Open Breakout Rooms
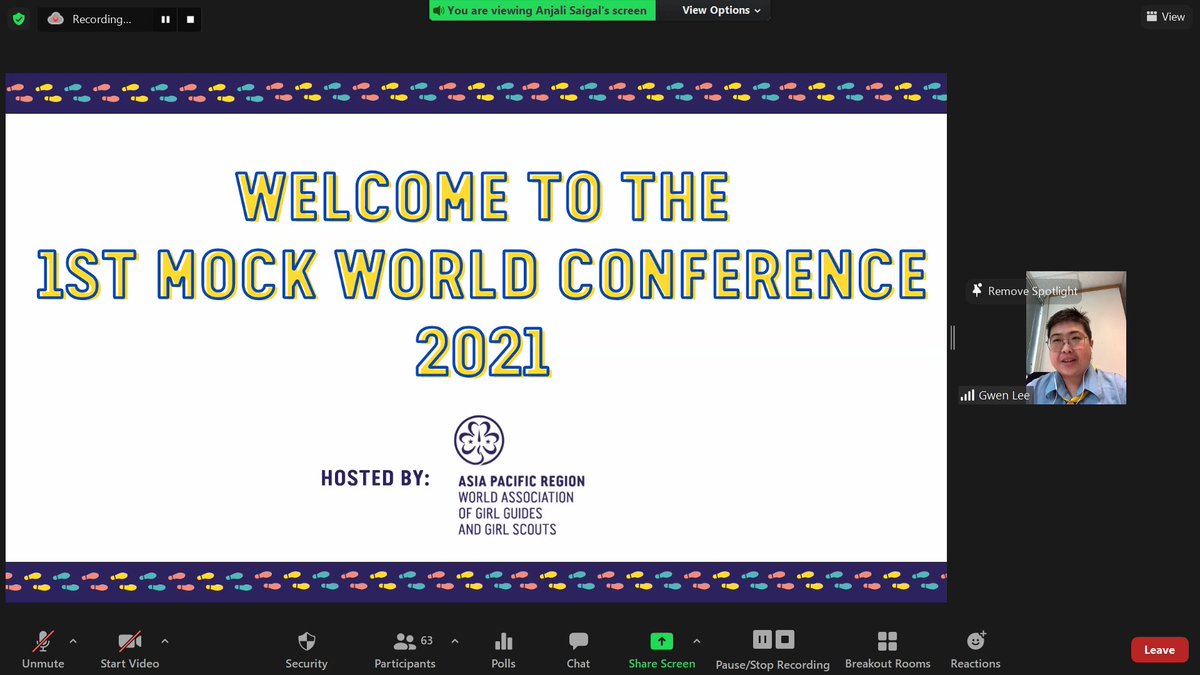1200x675 pixels. pyautogui.click(x=887, y=649)
